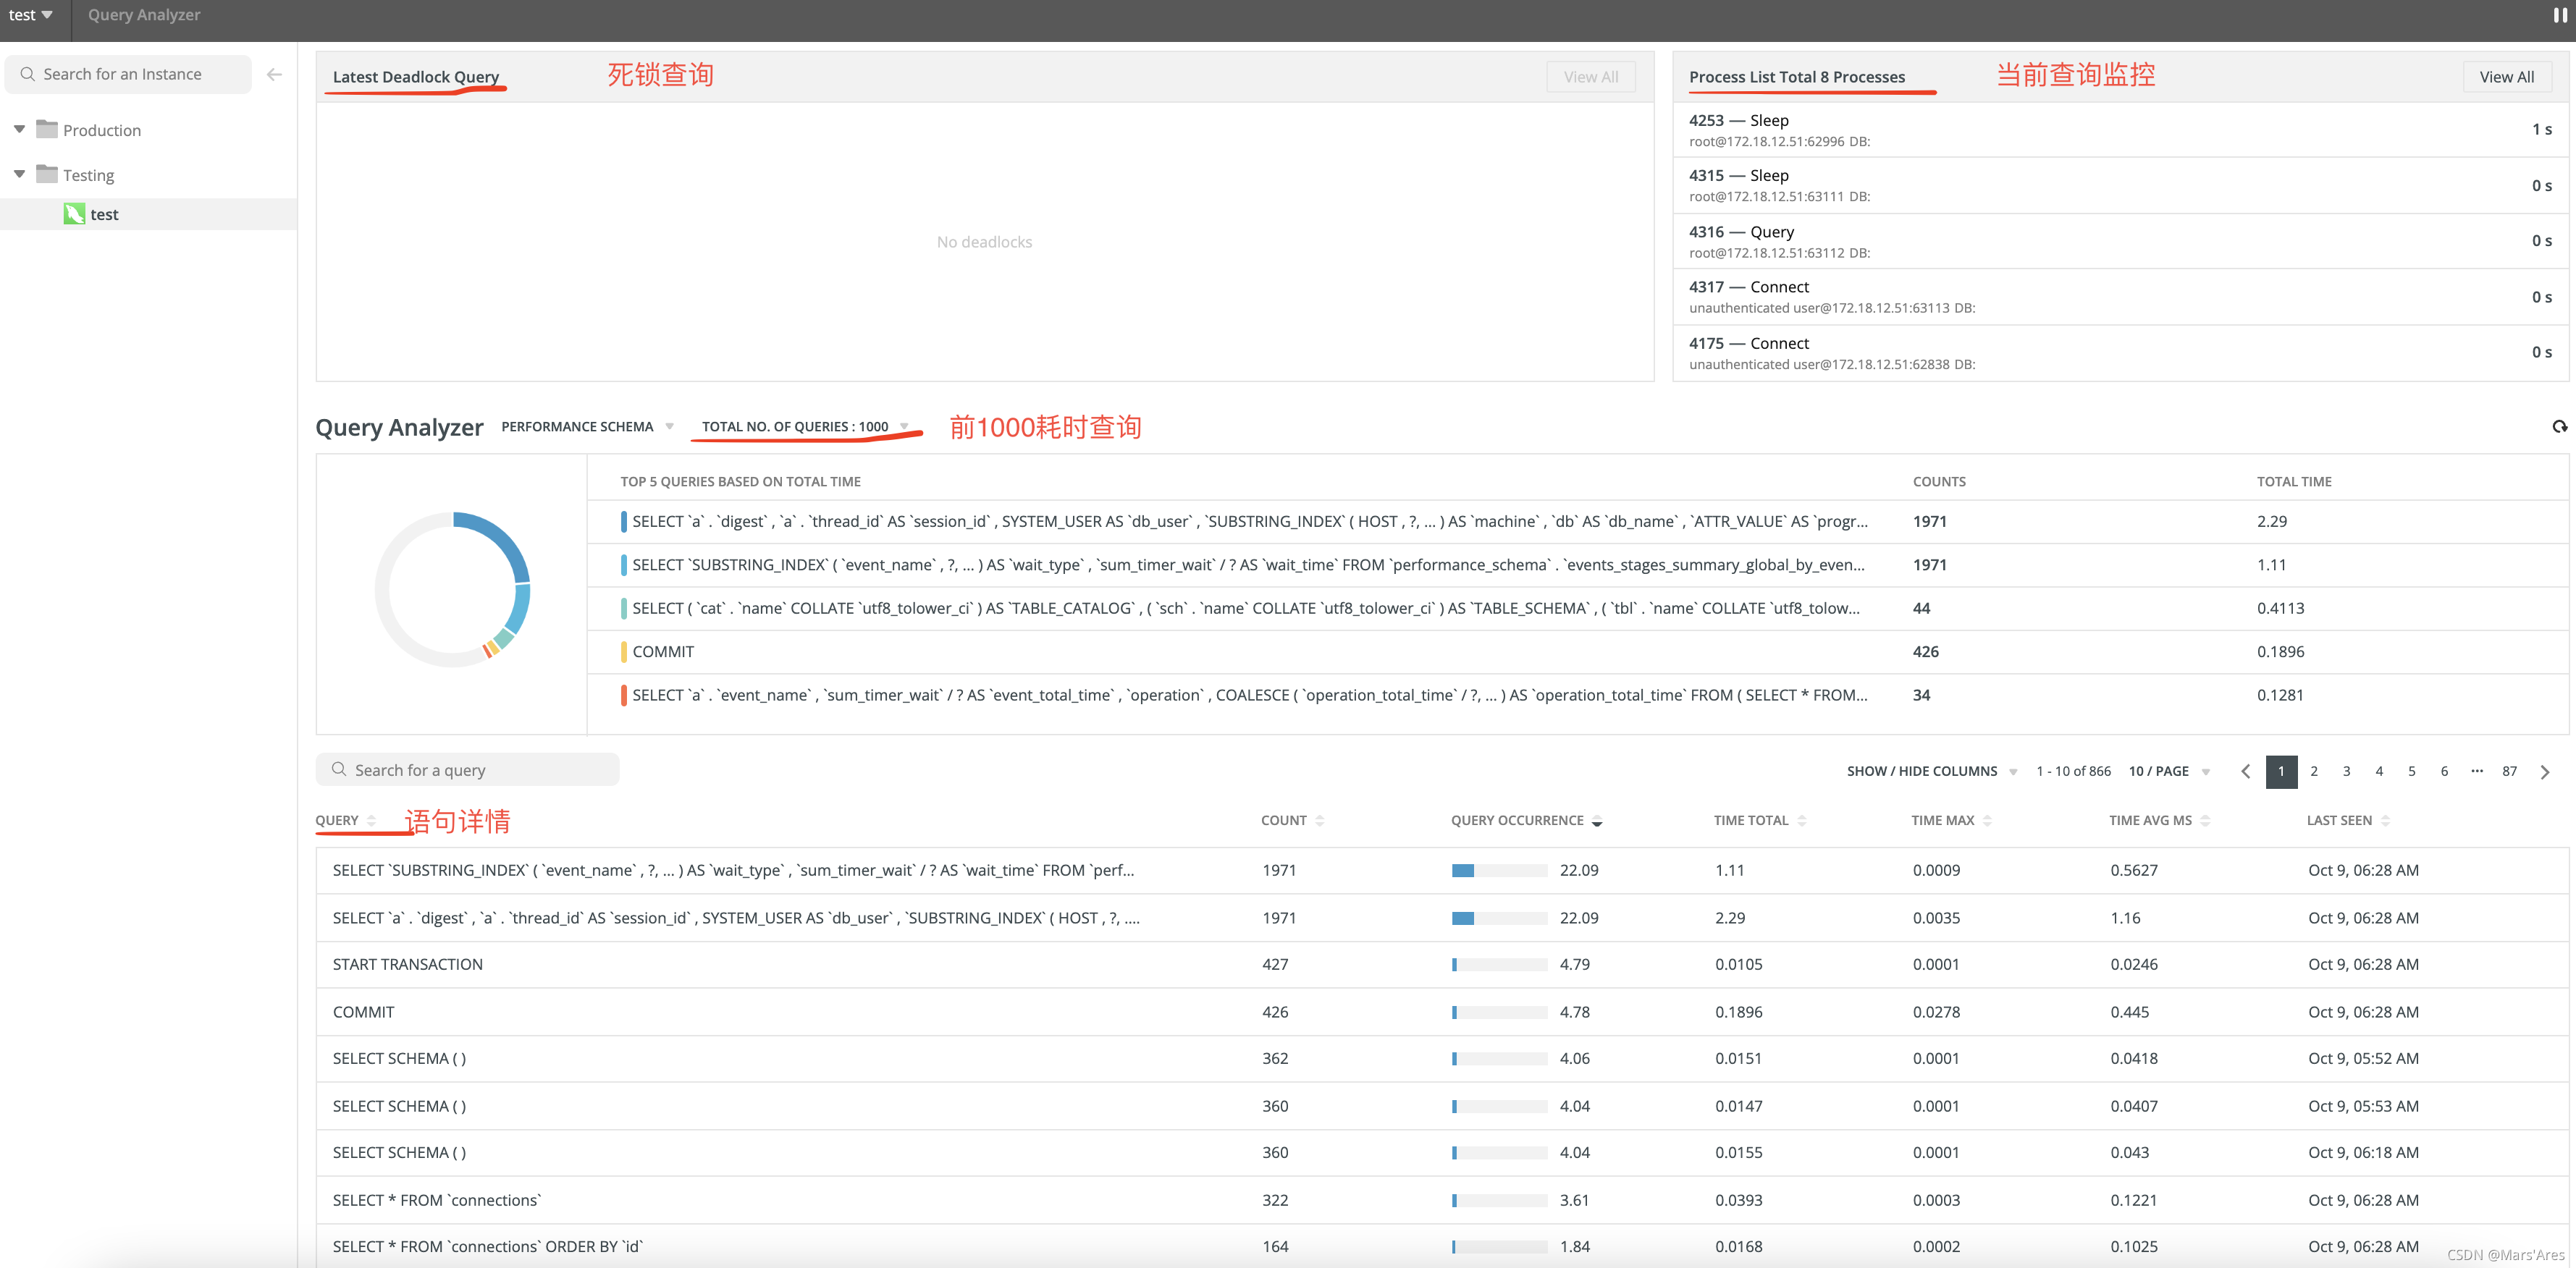The width and height of the screenshot is (2576, 1268).
Task: Sort by the LAST SEEN column sort icon
Action: [2385, 820]
